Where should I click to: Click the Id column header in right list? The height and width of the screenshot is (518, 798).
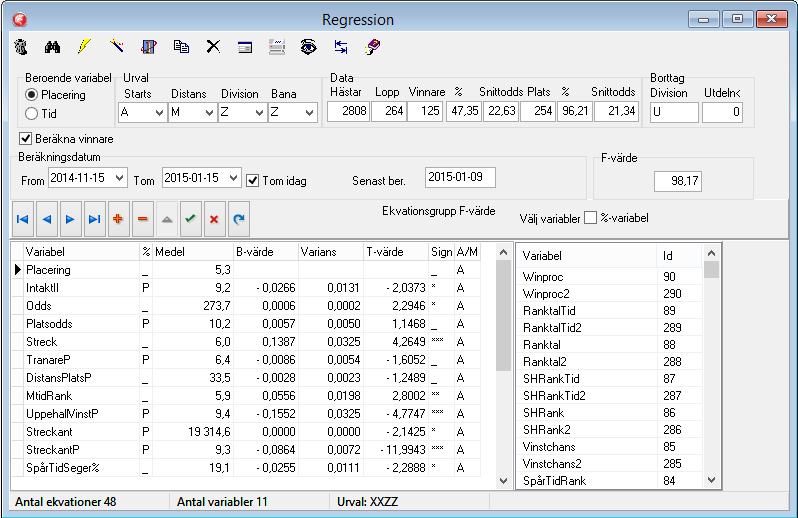coord(679,256)
